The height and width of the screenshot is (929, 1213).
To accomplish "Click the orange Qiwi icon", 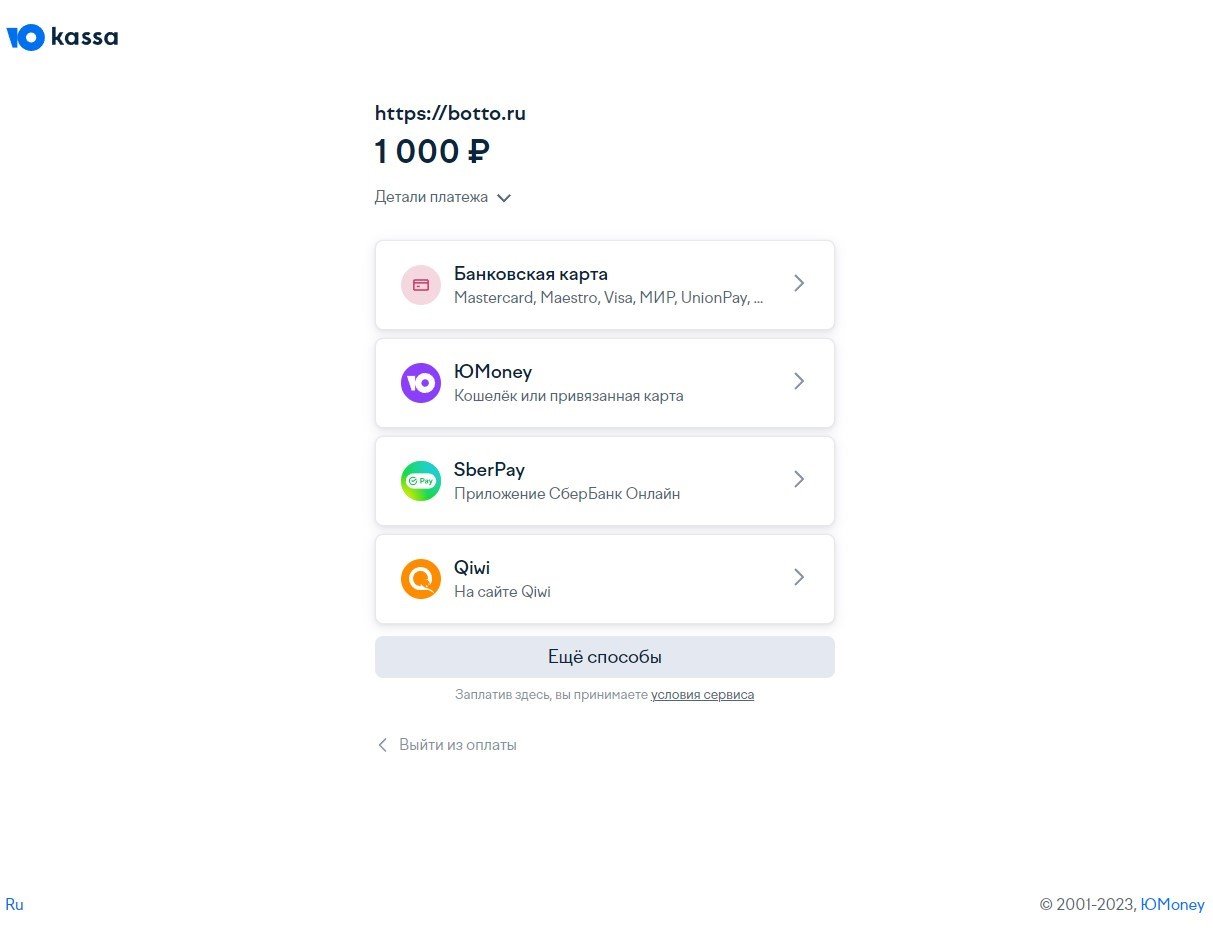I will click(421, 579).
